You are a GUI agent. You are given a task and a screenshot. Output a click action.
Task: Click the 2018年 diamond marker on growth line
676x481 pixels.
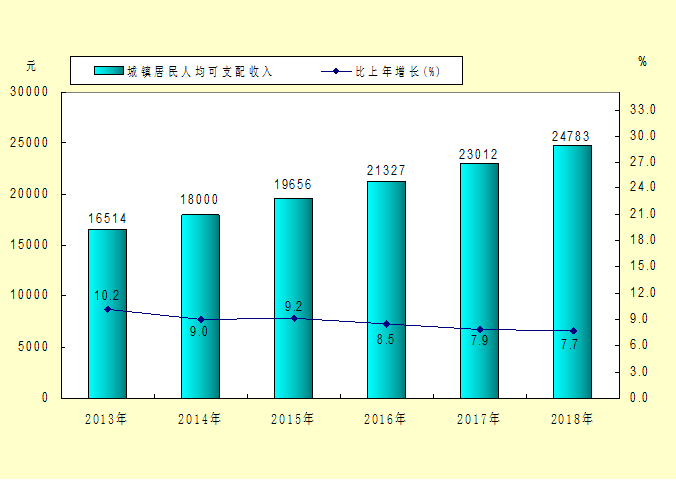pyautogui.click(x=573, y=331)
